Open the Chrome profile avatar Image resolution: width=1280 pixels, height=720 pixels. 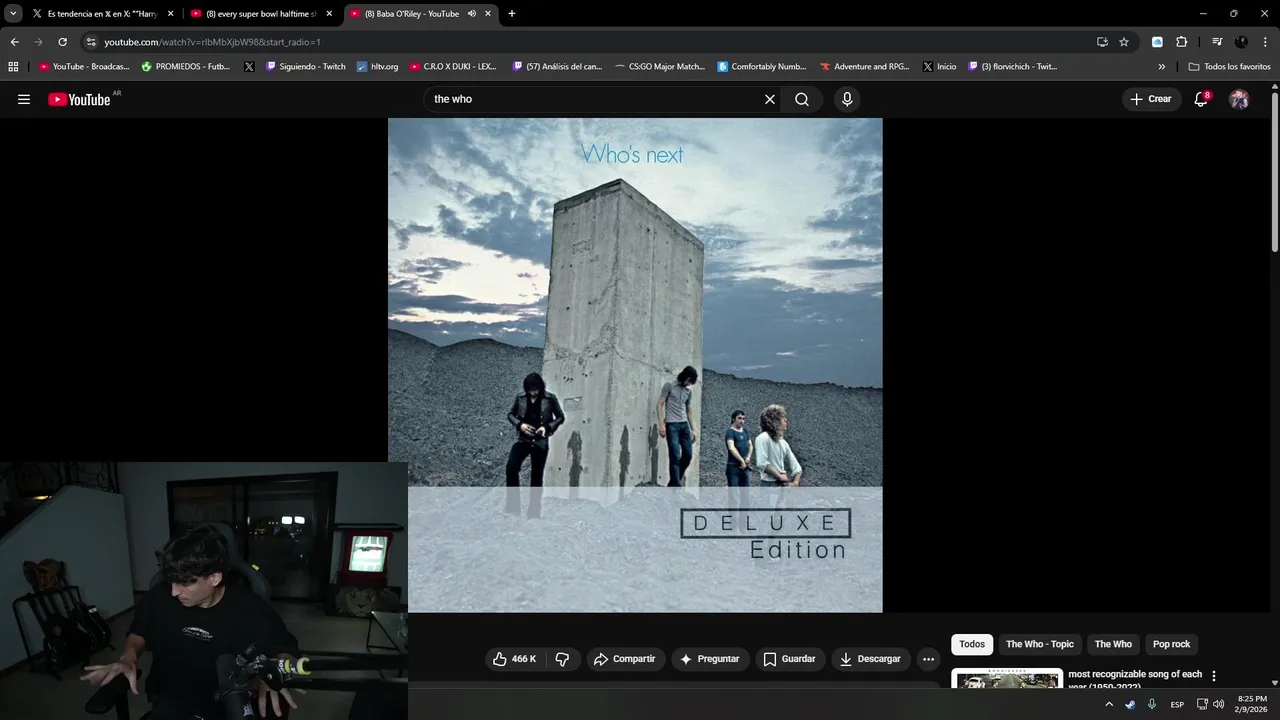coord(1241,42)
